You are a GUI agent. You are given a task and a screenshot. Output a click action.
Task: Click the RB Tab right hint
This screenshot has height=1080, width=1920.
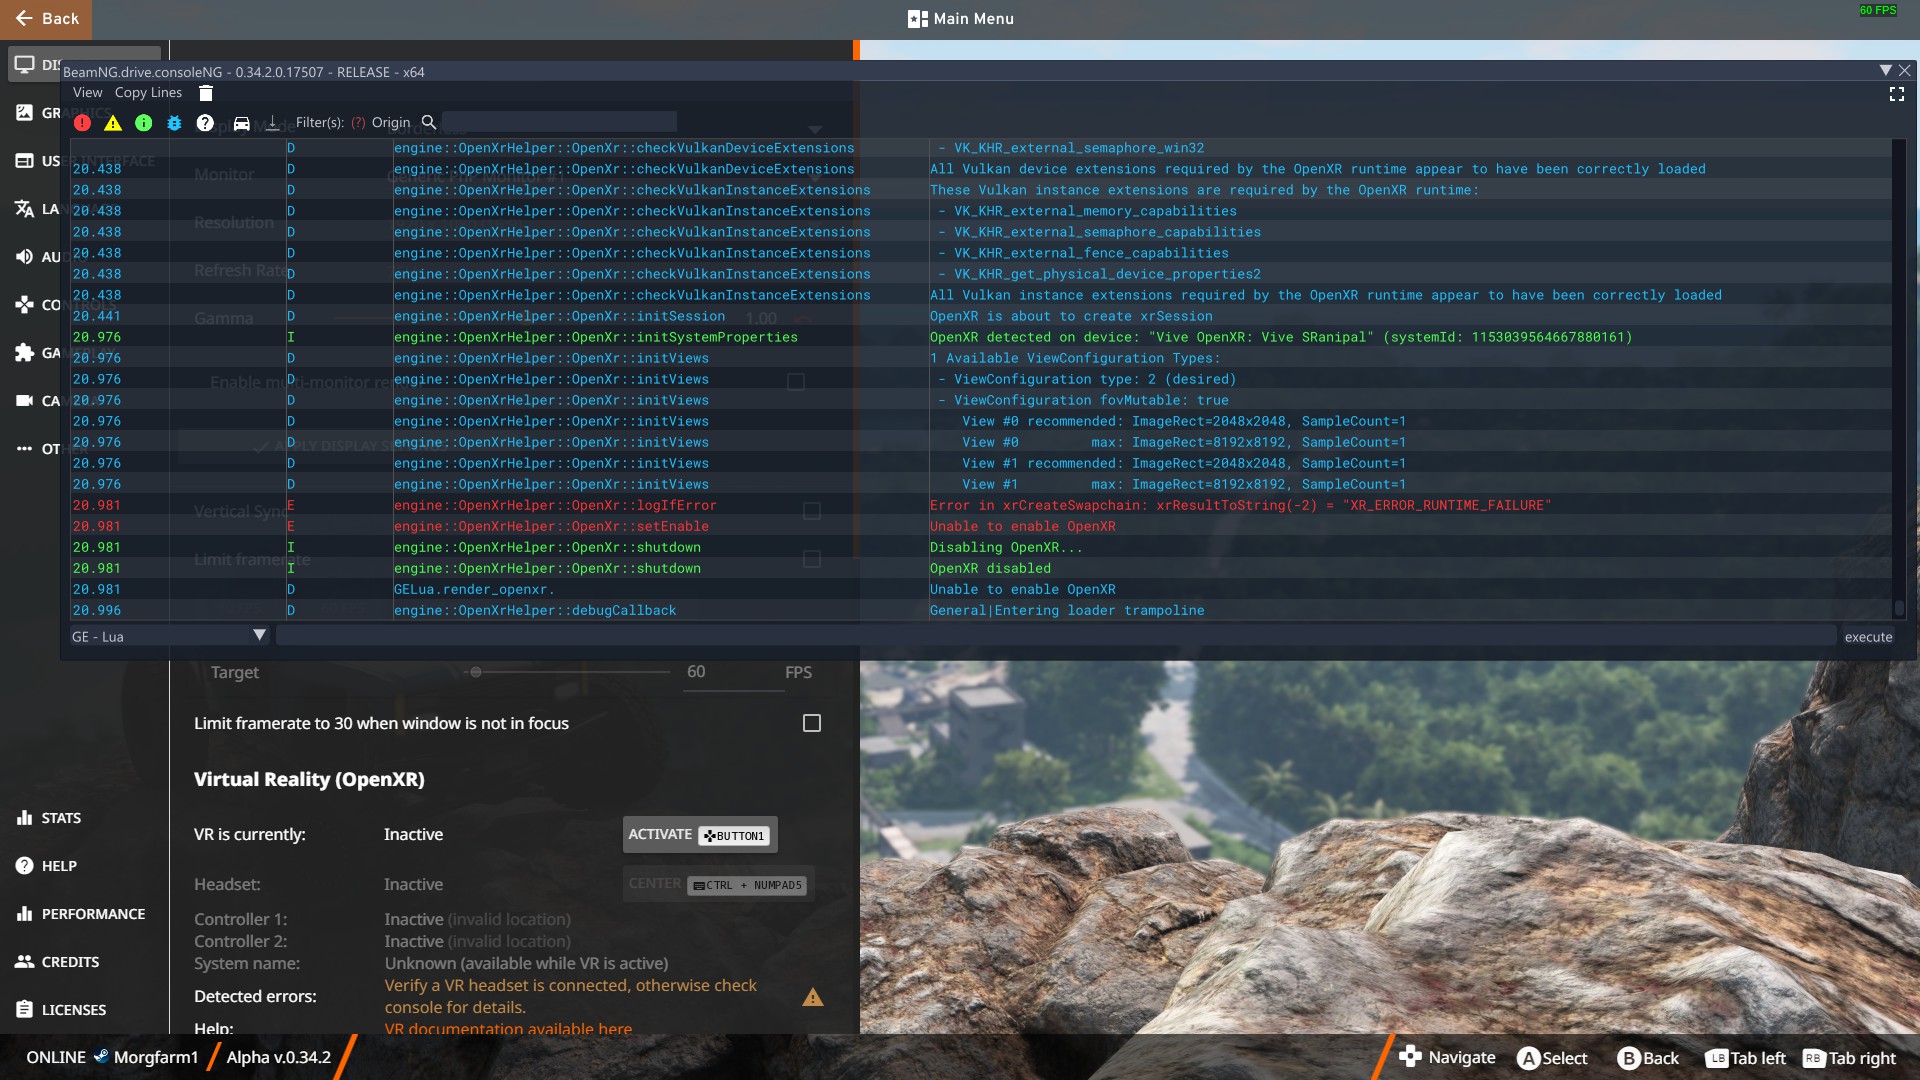click(x=1849, y=1058)
